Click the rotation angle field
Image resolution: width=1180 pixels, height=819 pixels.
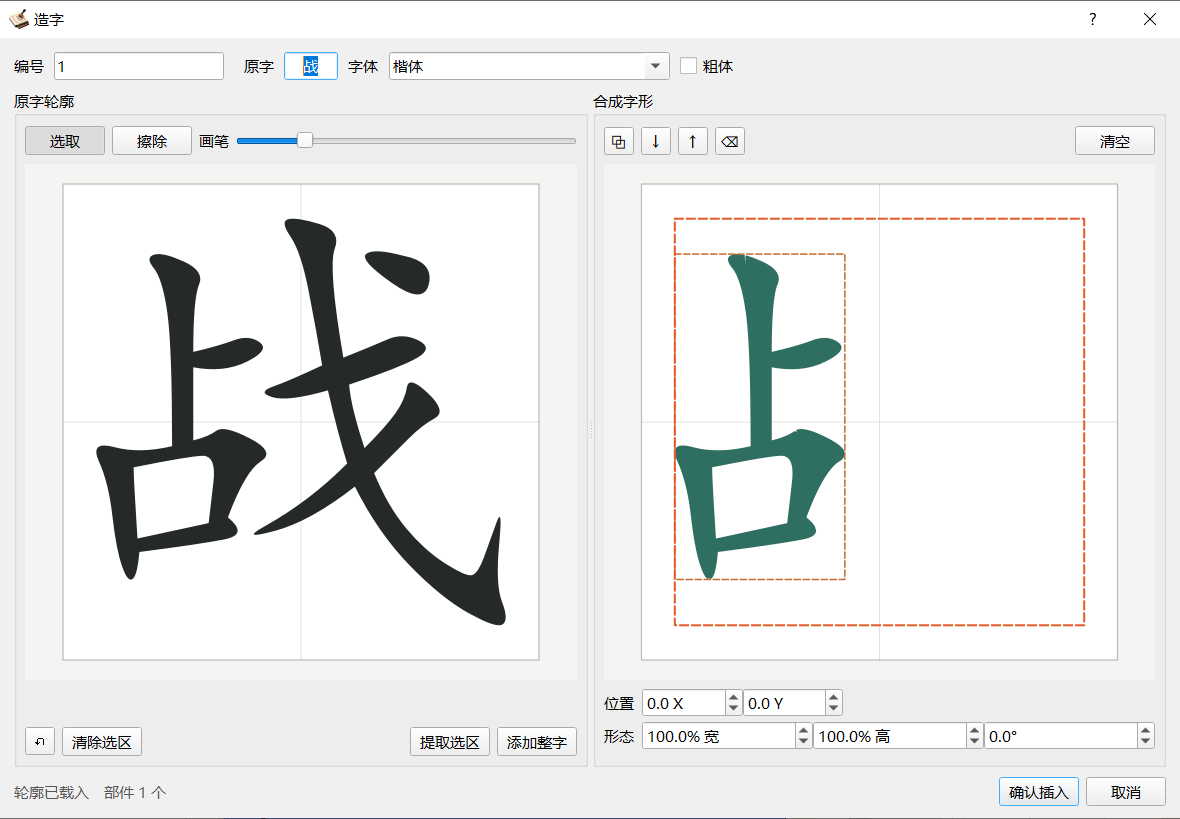1061,736
